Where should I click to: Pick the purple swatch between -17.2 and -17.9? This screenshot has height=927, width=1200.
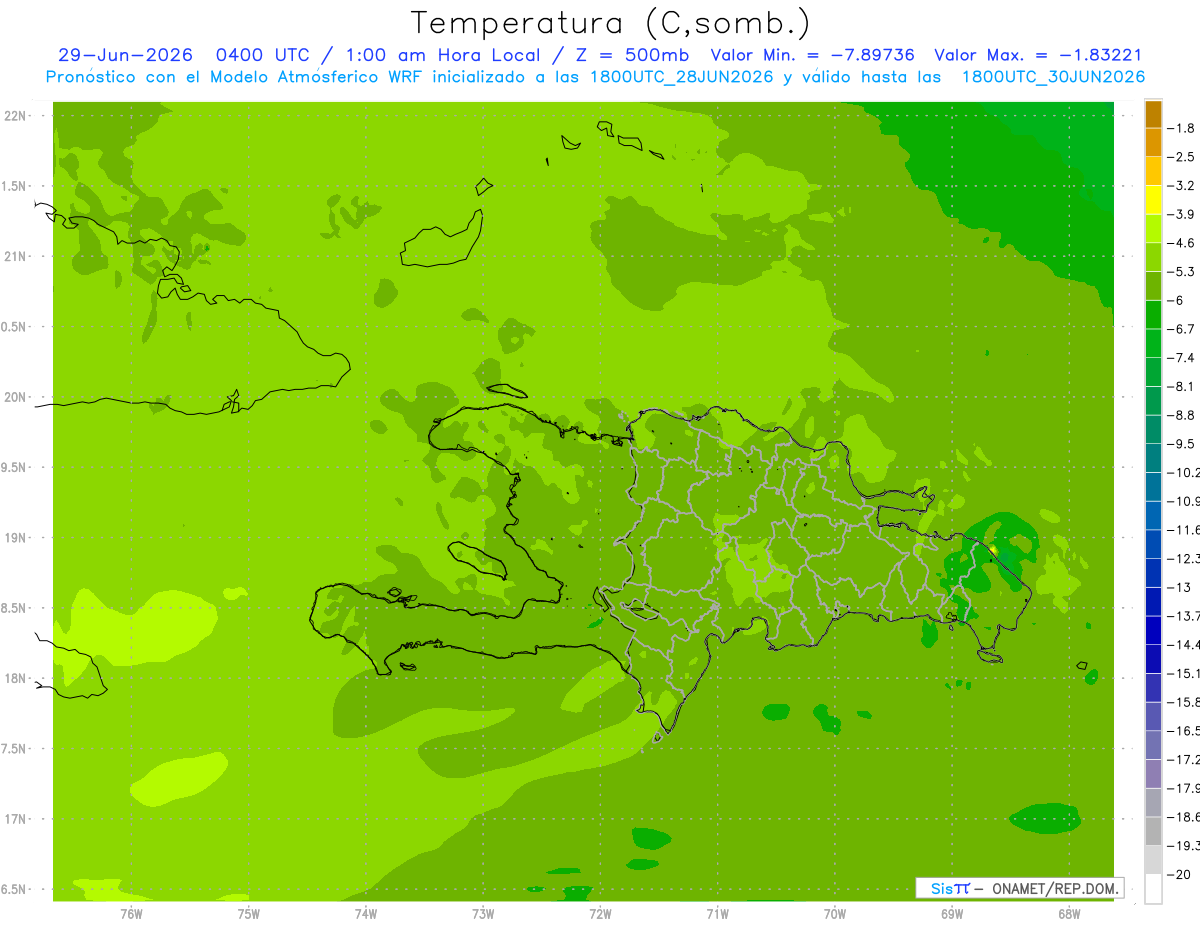pyautogui.click(x=1153, y=774)
